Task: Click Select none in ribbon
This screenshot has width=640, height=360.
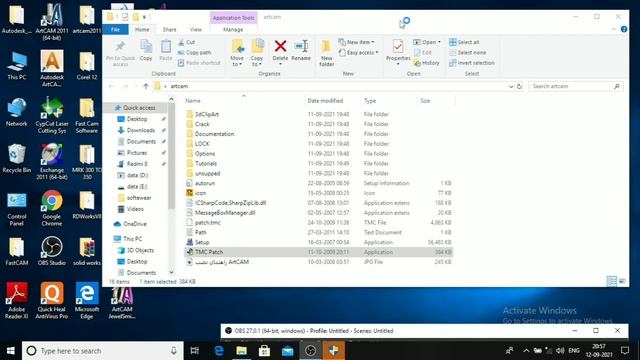Action: [467, 53]
